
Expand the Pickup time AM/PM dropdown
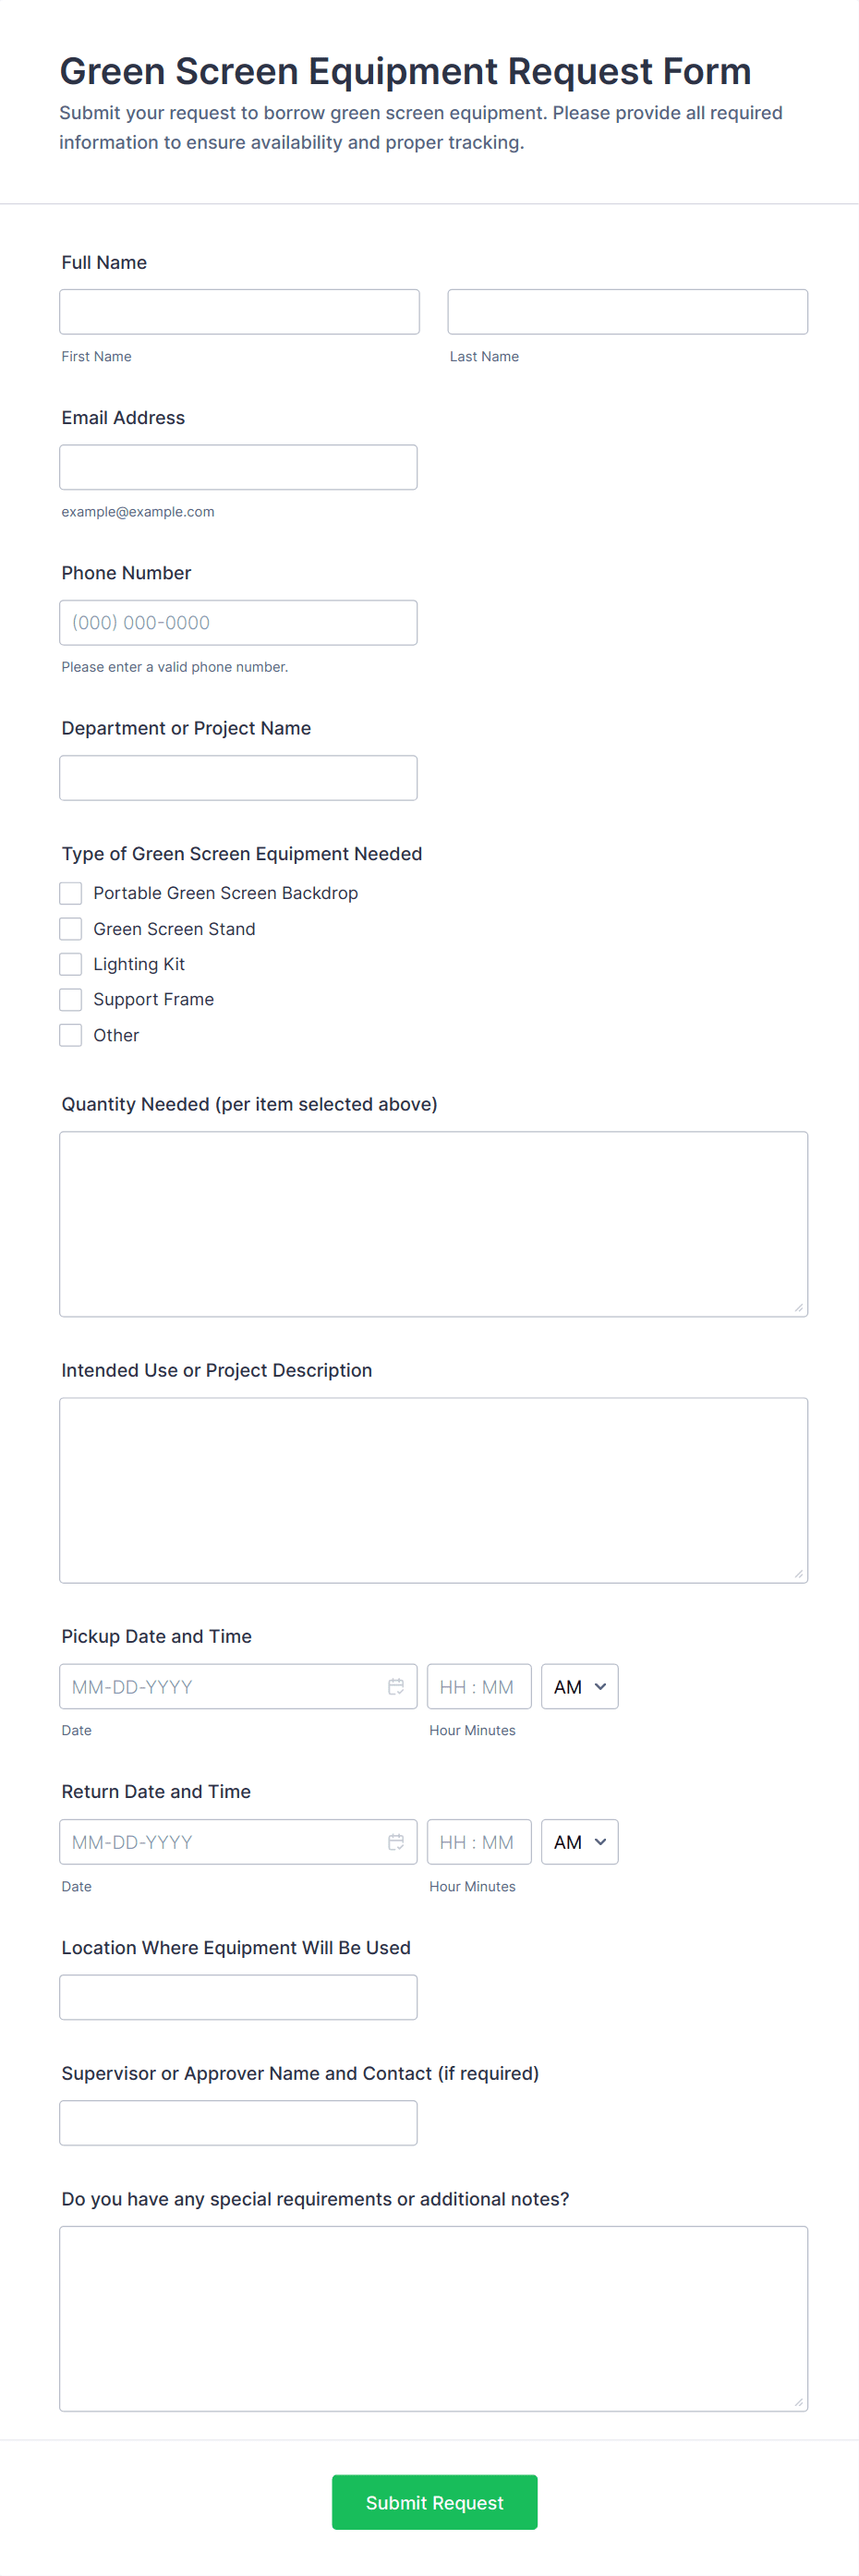[579, 1686]
